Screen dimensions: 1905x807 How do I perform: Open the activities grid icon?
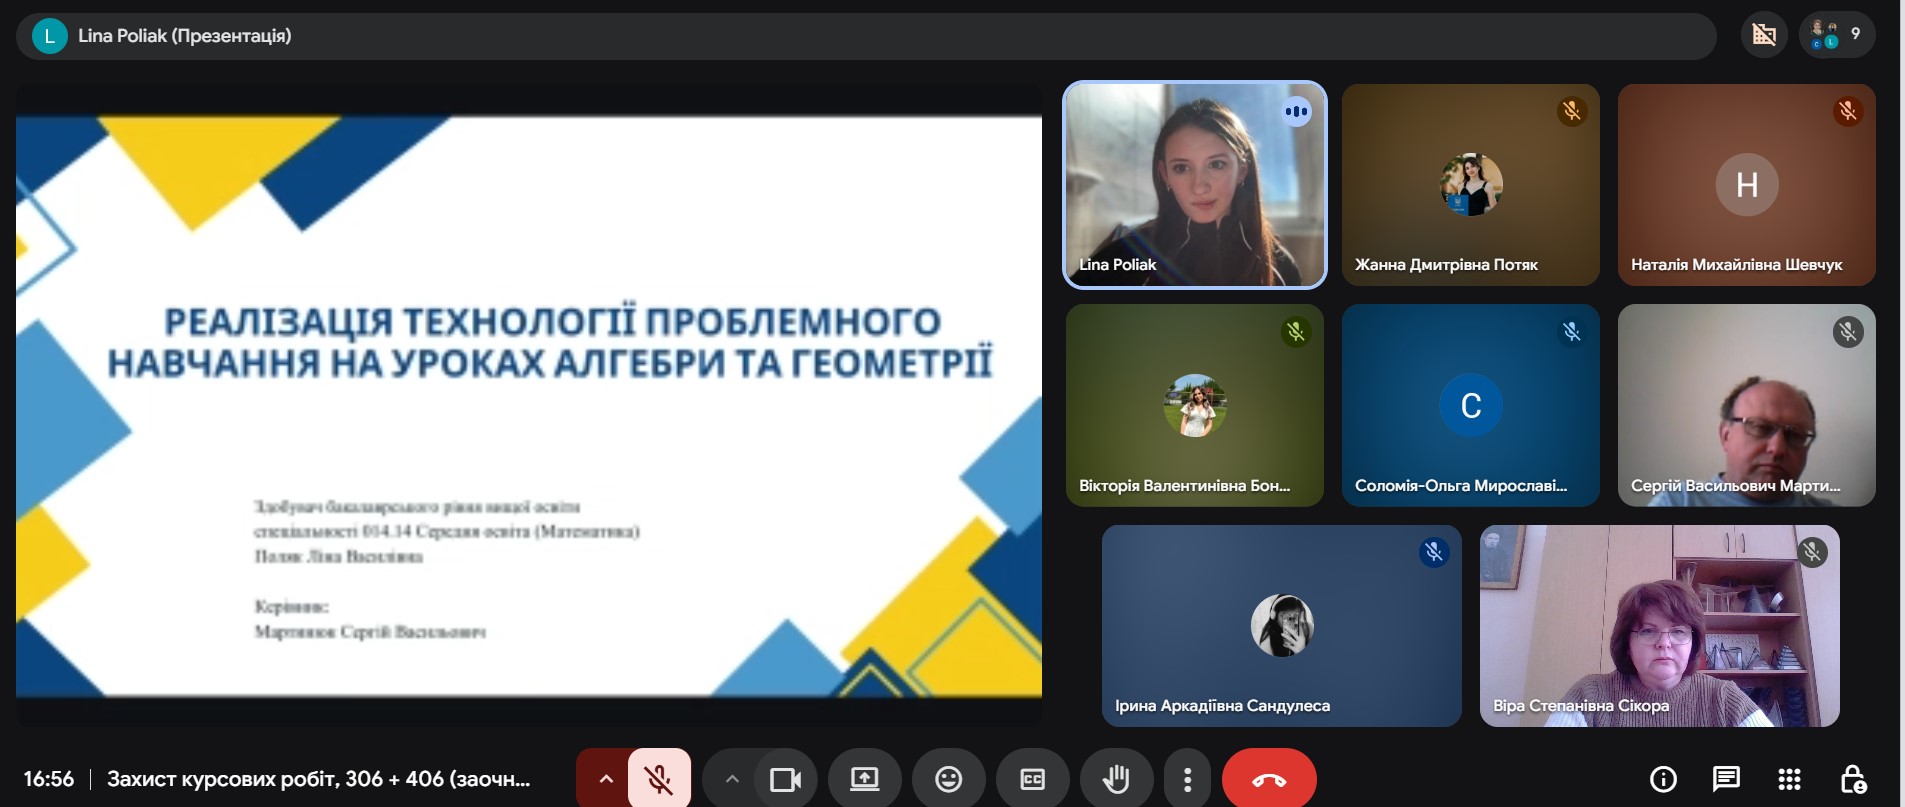(x=1789, y=778)
